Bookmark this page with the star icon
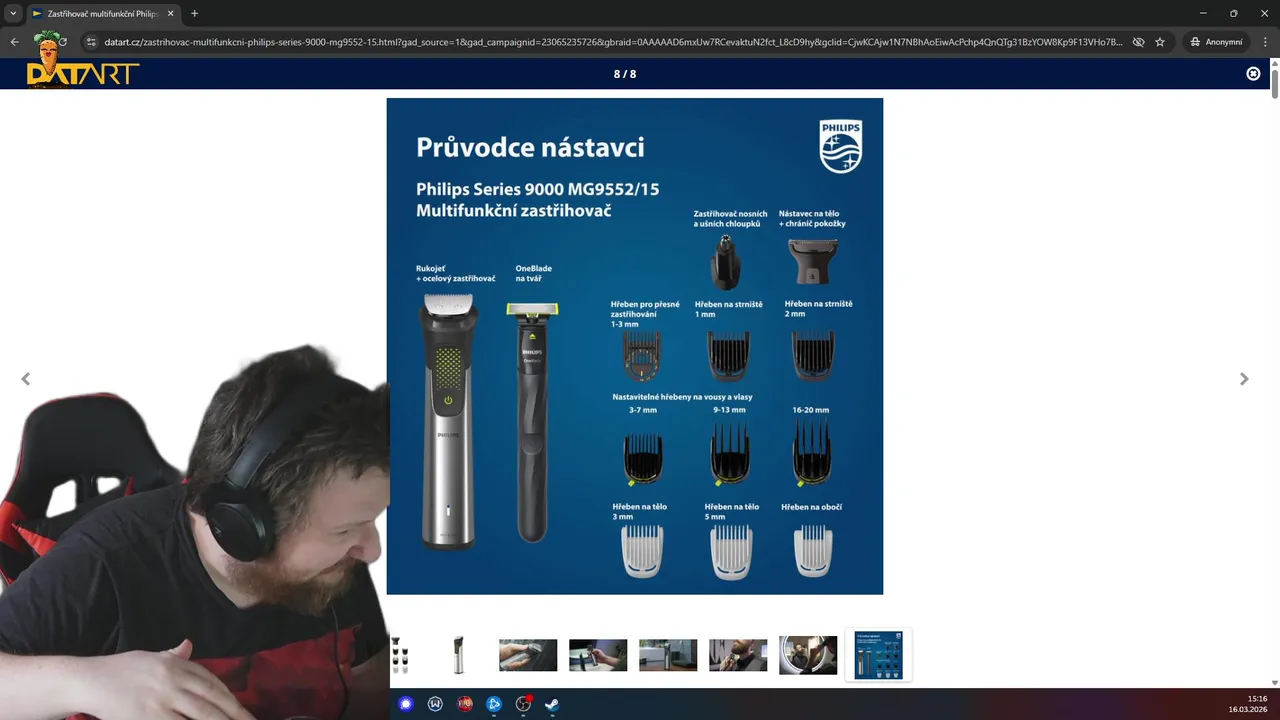The width and height of the screenshot is (1280, 720). [1160, 42]
